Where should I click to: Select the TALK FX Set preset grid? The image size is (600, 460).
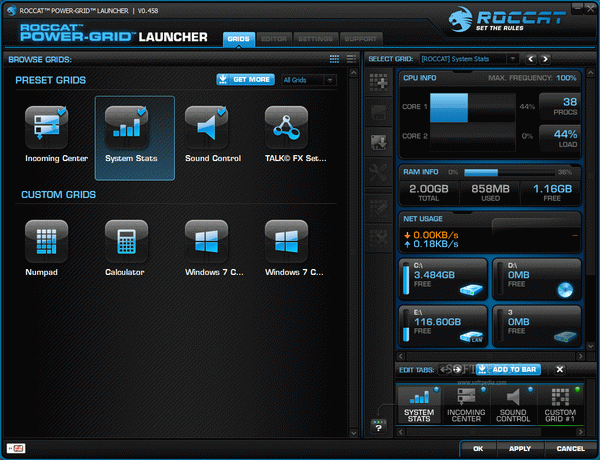coord(287,128)
